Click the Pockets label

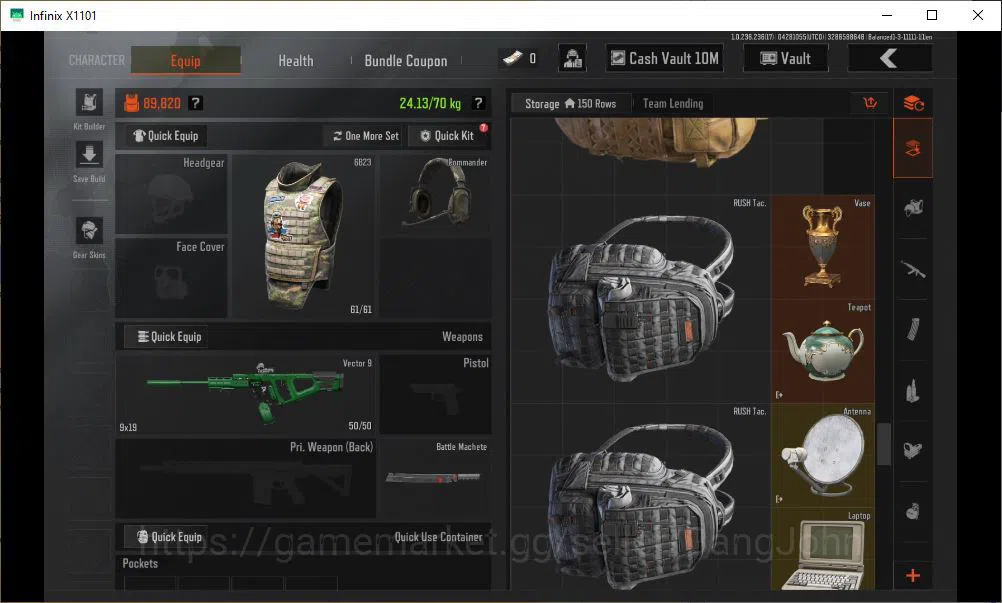140,563
